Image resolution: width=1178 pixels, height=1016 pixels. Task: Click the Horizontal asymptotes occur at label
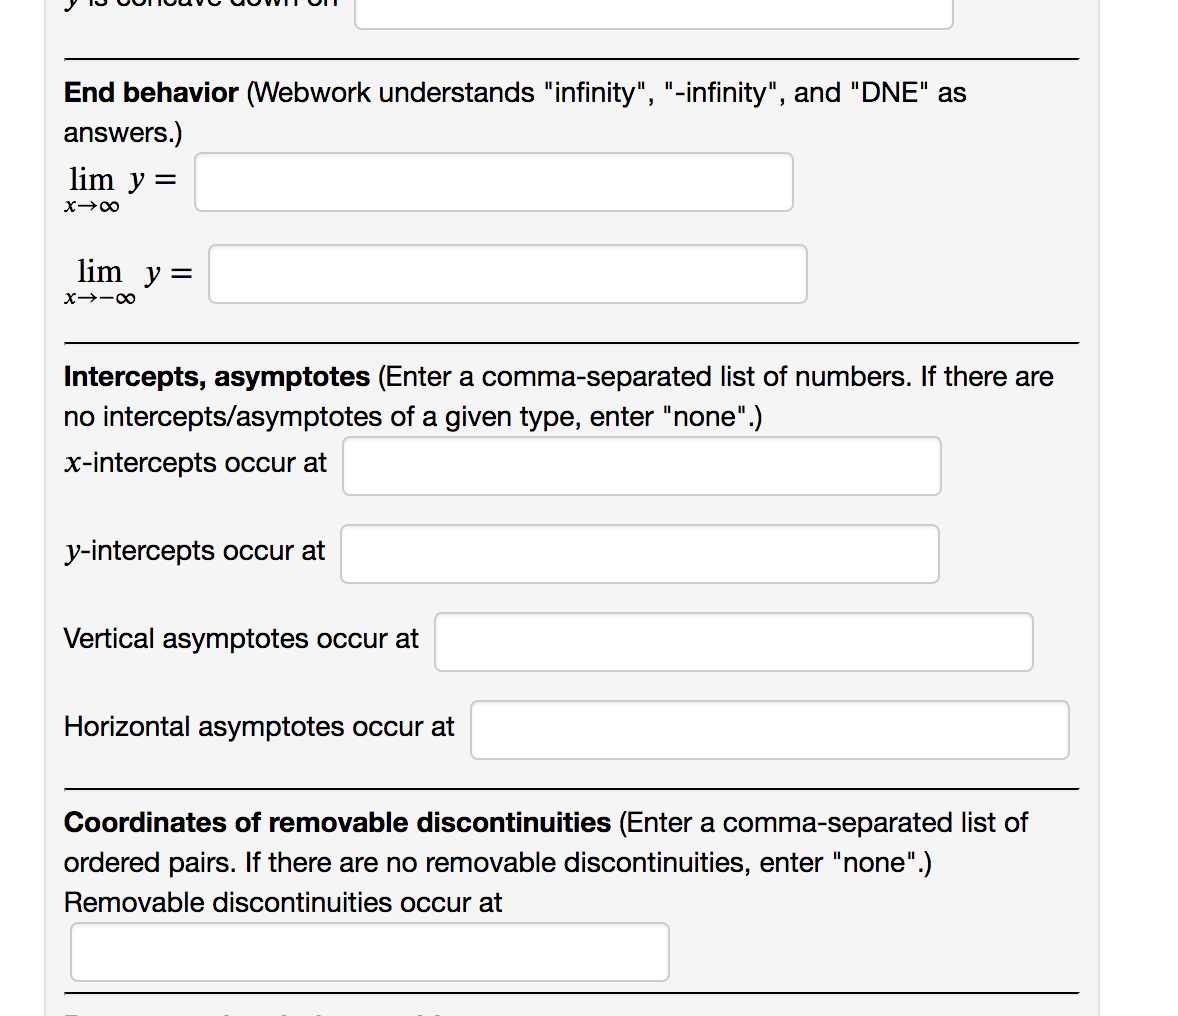(x=259, y=727)
